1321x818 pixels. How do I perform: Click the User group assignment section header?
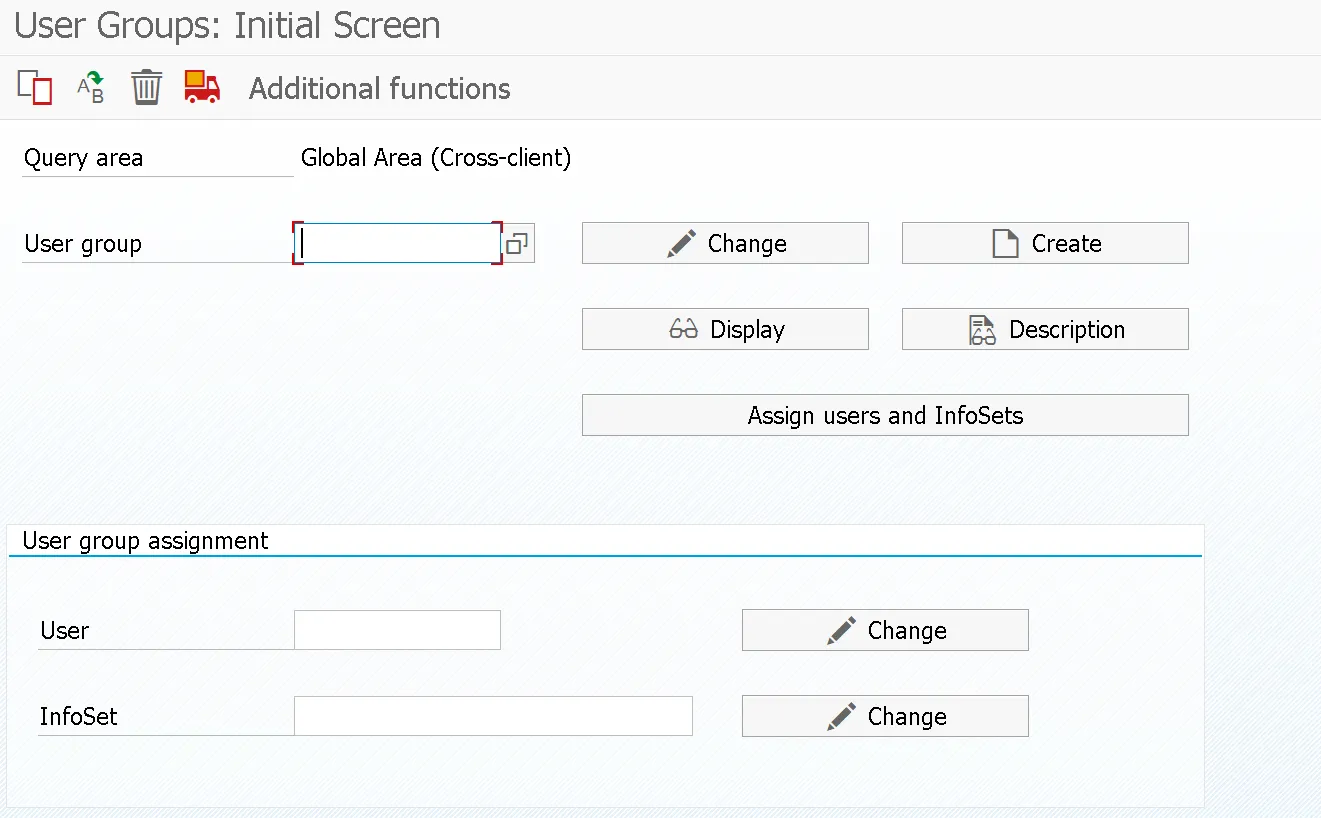click(146, 541)
